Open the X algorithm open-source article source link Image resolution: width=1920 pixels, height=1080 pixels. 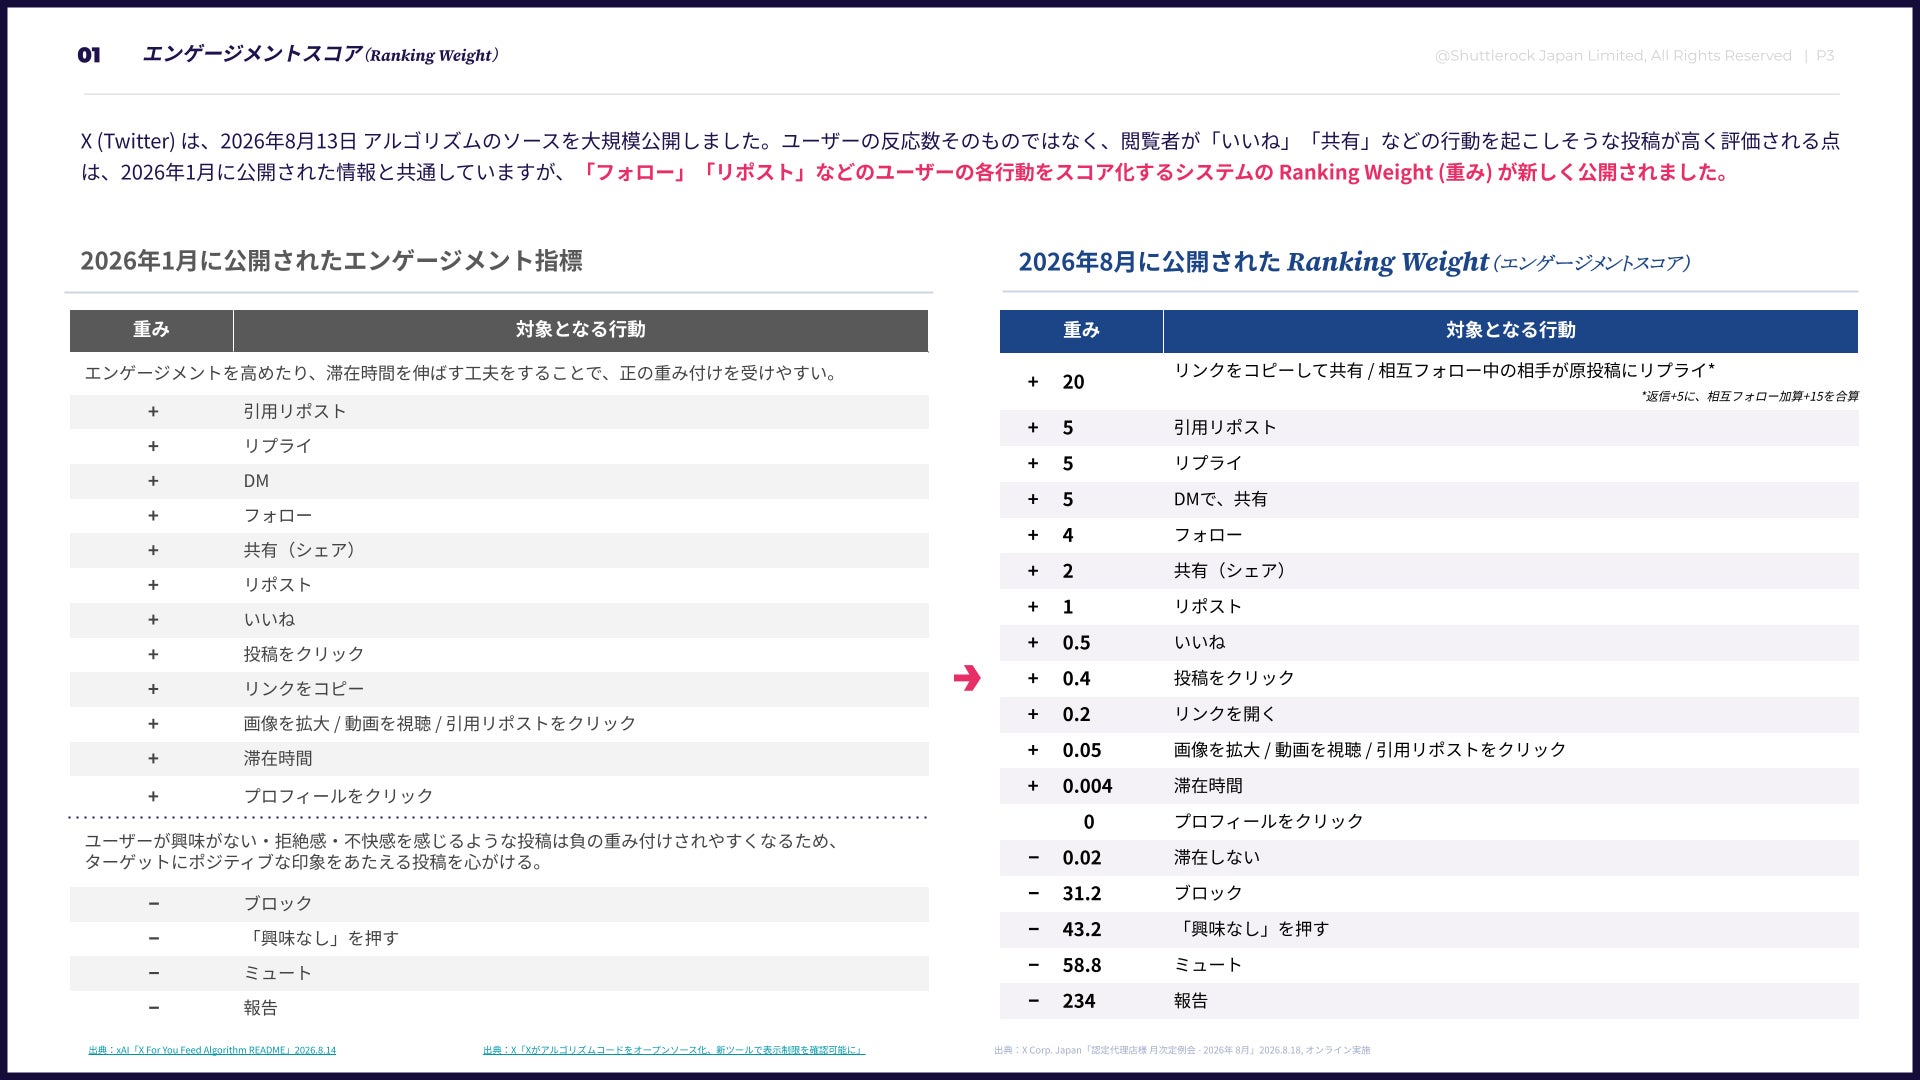point(673,1050)
